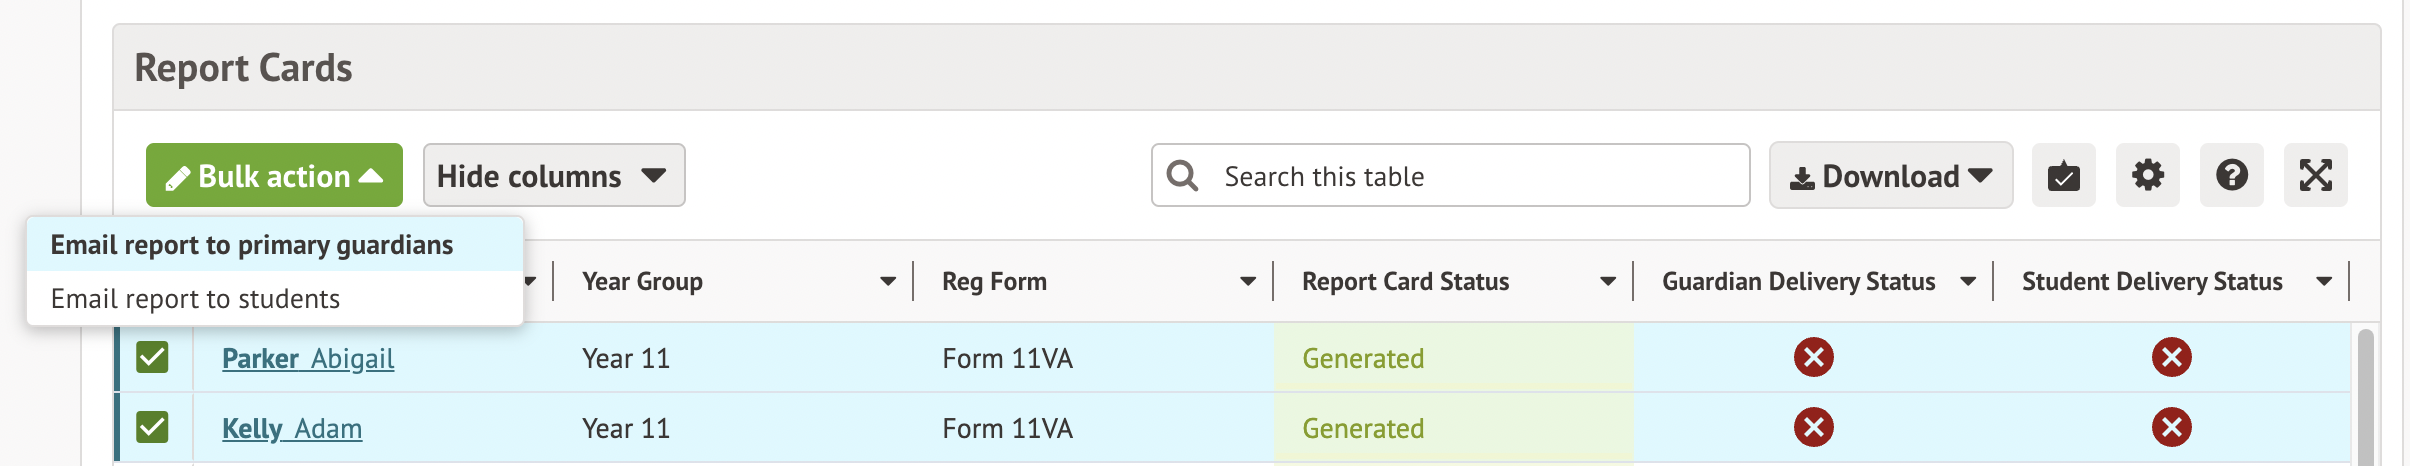
Task: Uncheck the Kelly Adam row checkbox
Action: click(x=152, y=427)
